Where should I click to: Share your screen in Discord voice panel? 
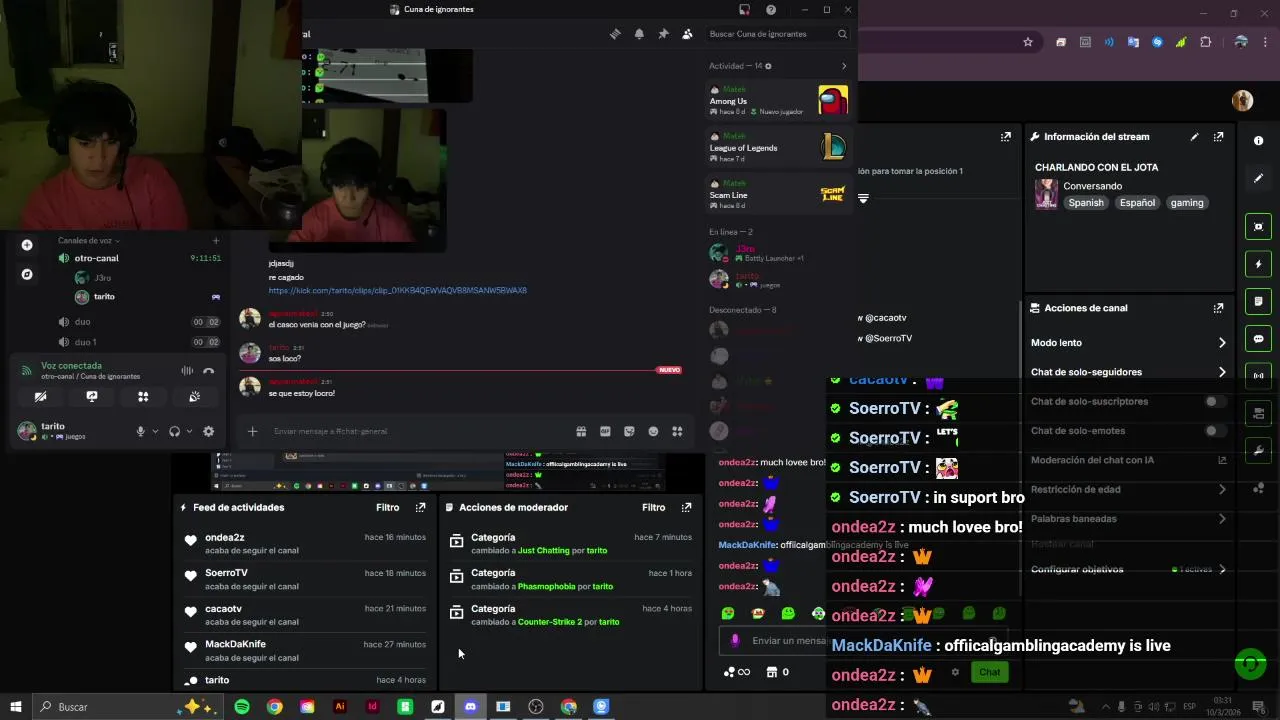92,397
